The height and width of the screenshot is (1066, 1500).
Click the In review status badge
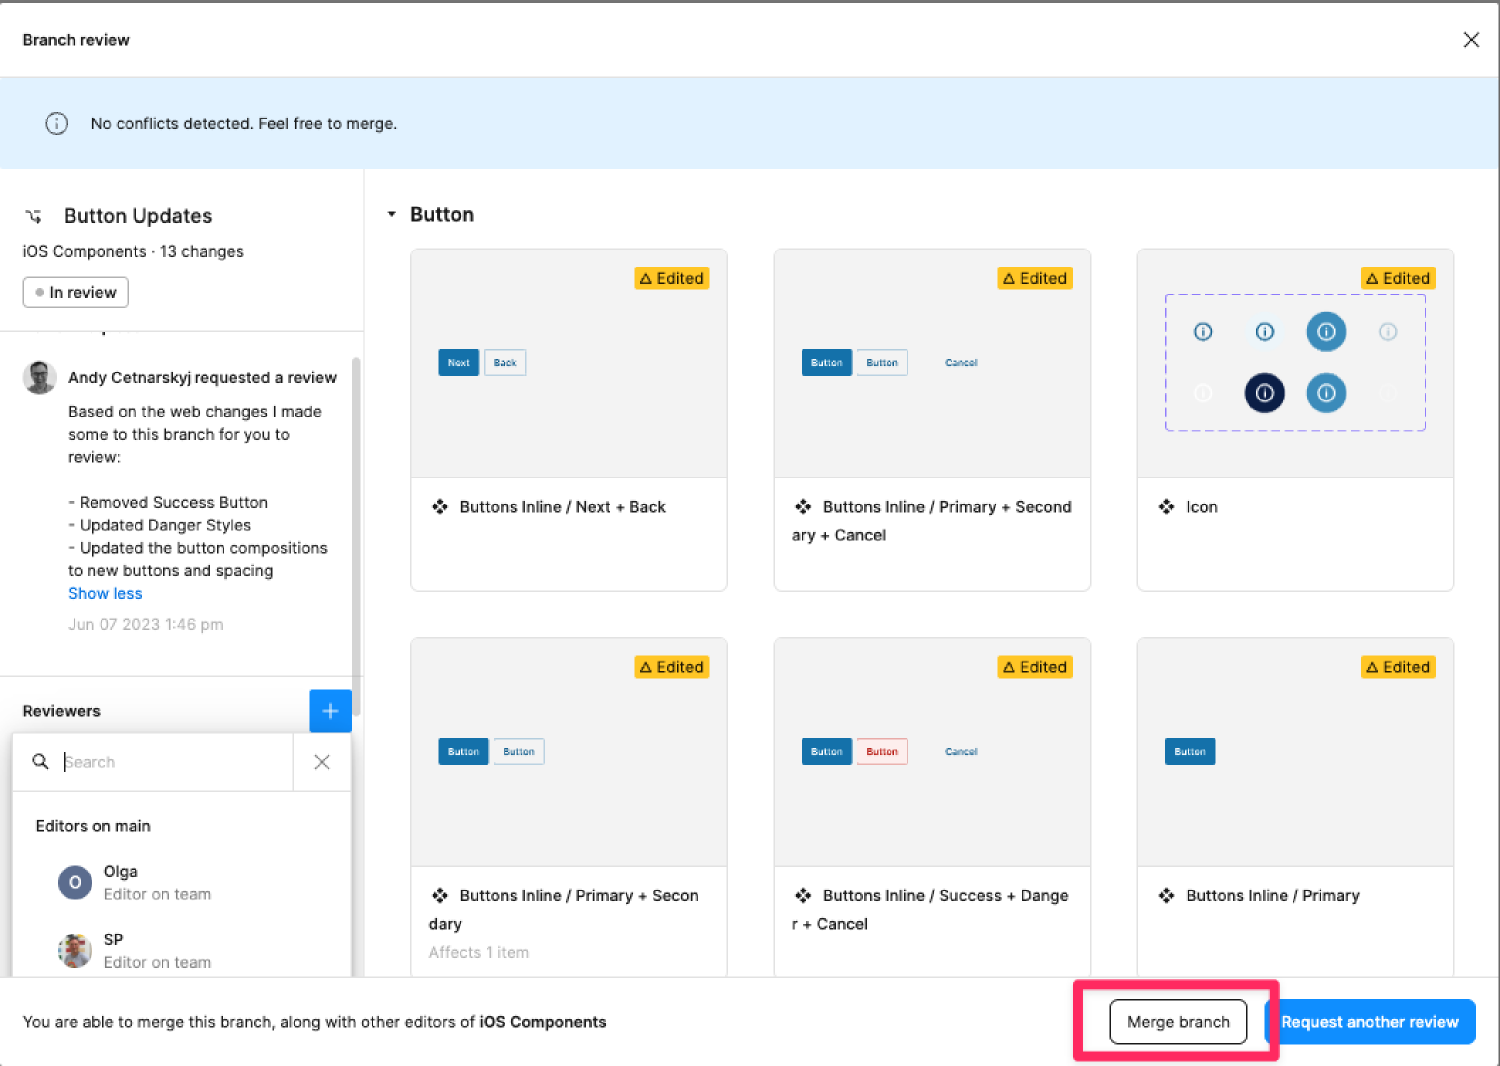[76, 293]
